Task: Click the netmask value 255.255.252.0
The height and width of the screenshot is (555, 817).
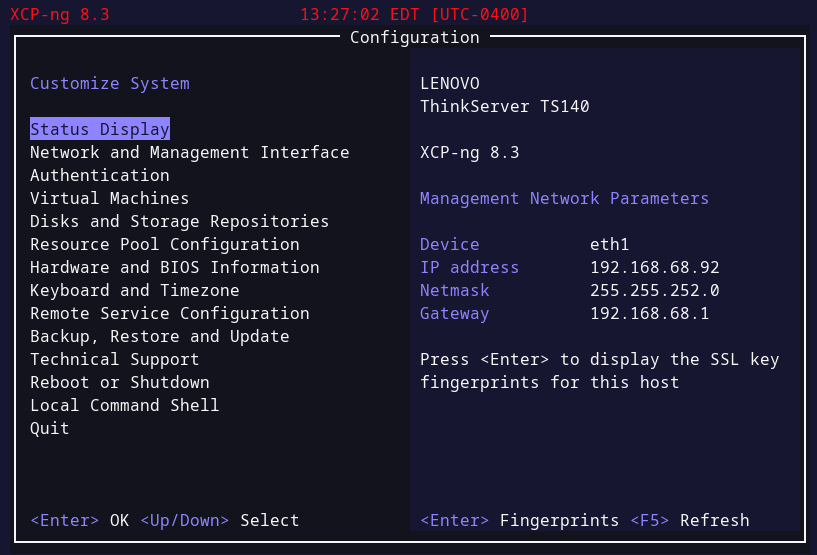Action: [x=654, y=290]
